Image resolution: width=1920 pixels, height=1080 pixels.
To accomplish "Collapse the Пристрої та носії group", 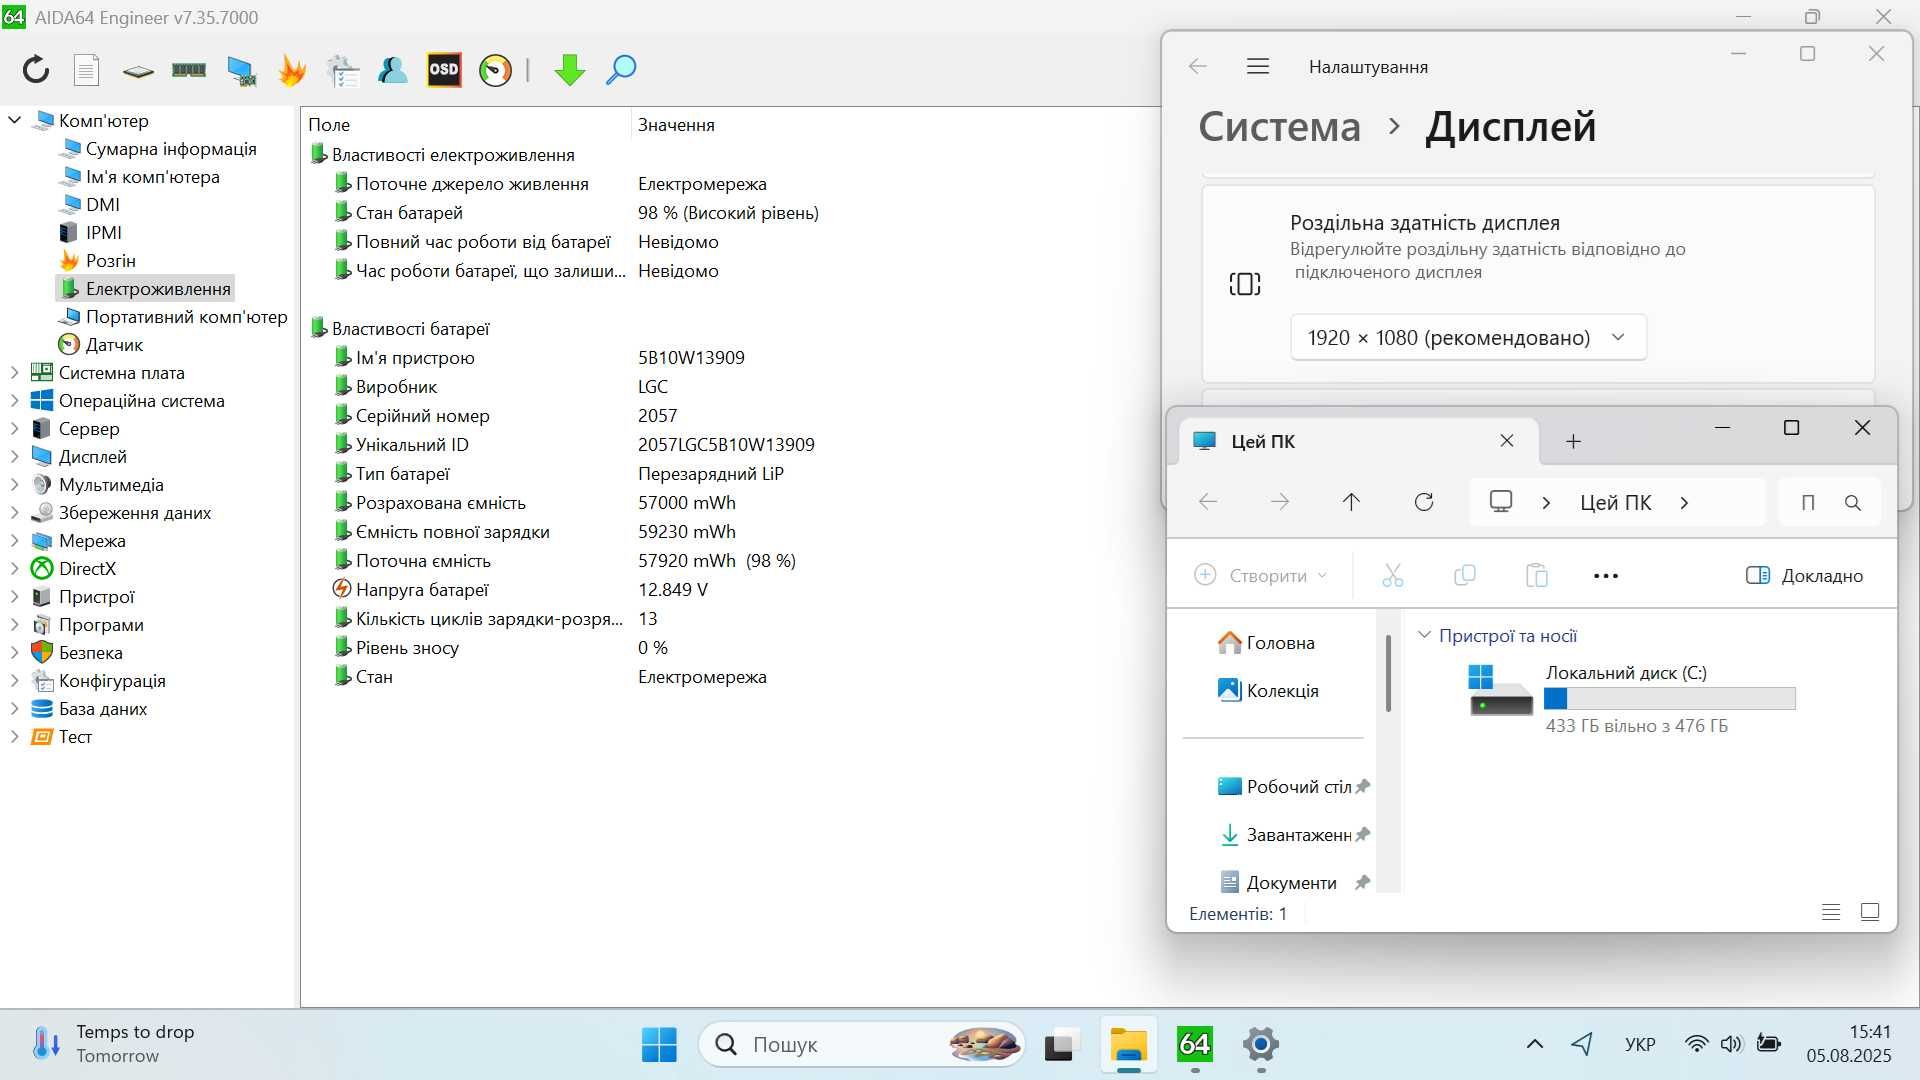I will click(x=1424, y=635).
